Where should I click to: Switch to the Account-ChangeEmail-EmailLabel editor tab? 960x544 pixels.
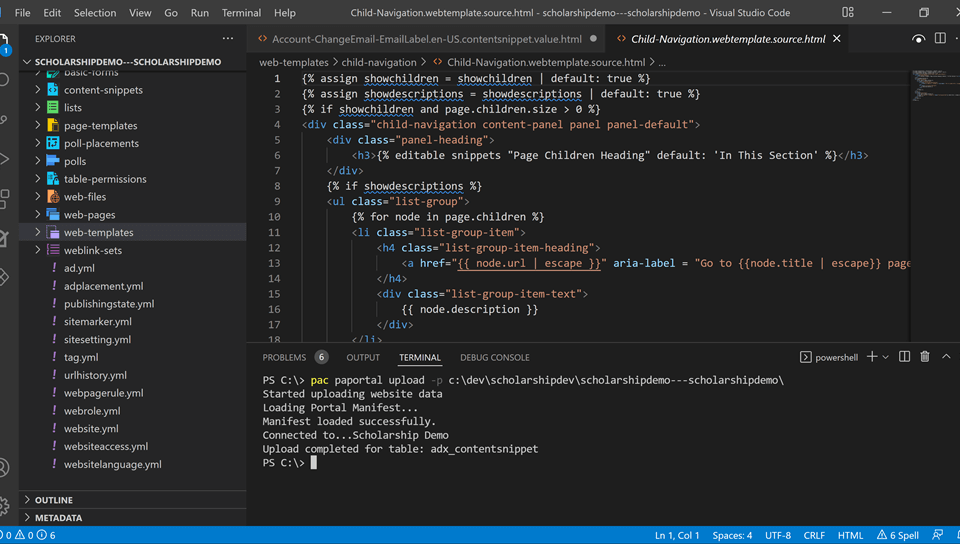[425, 39]
